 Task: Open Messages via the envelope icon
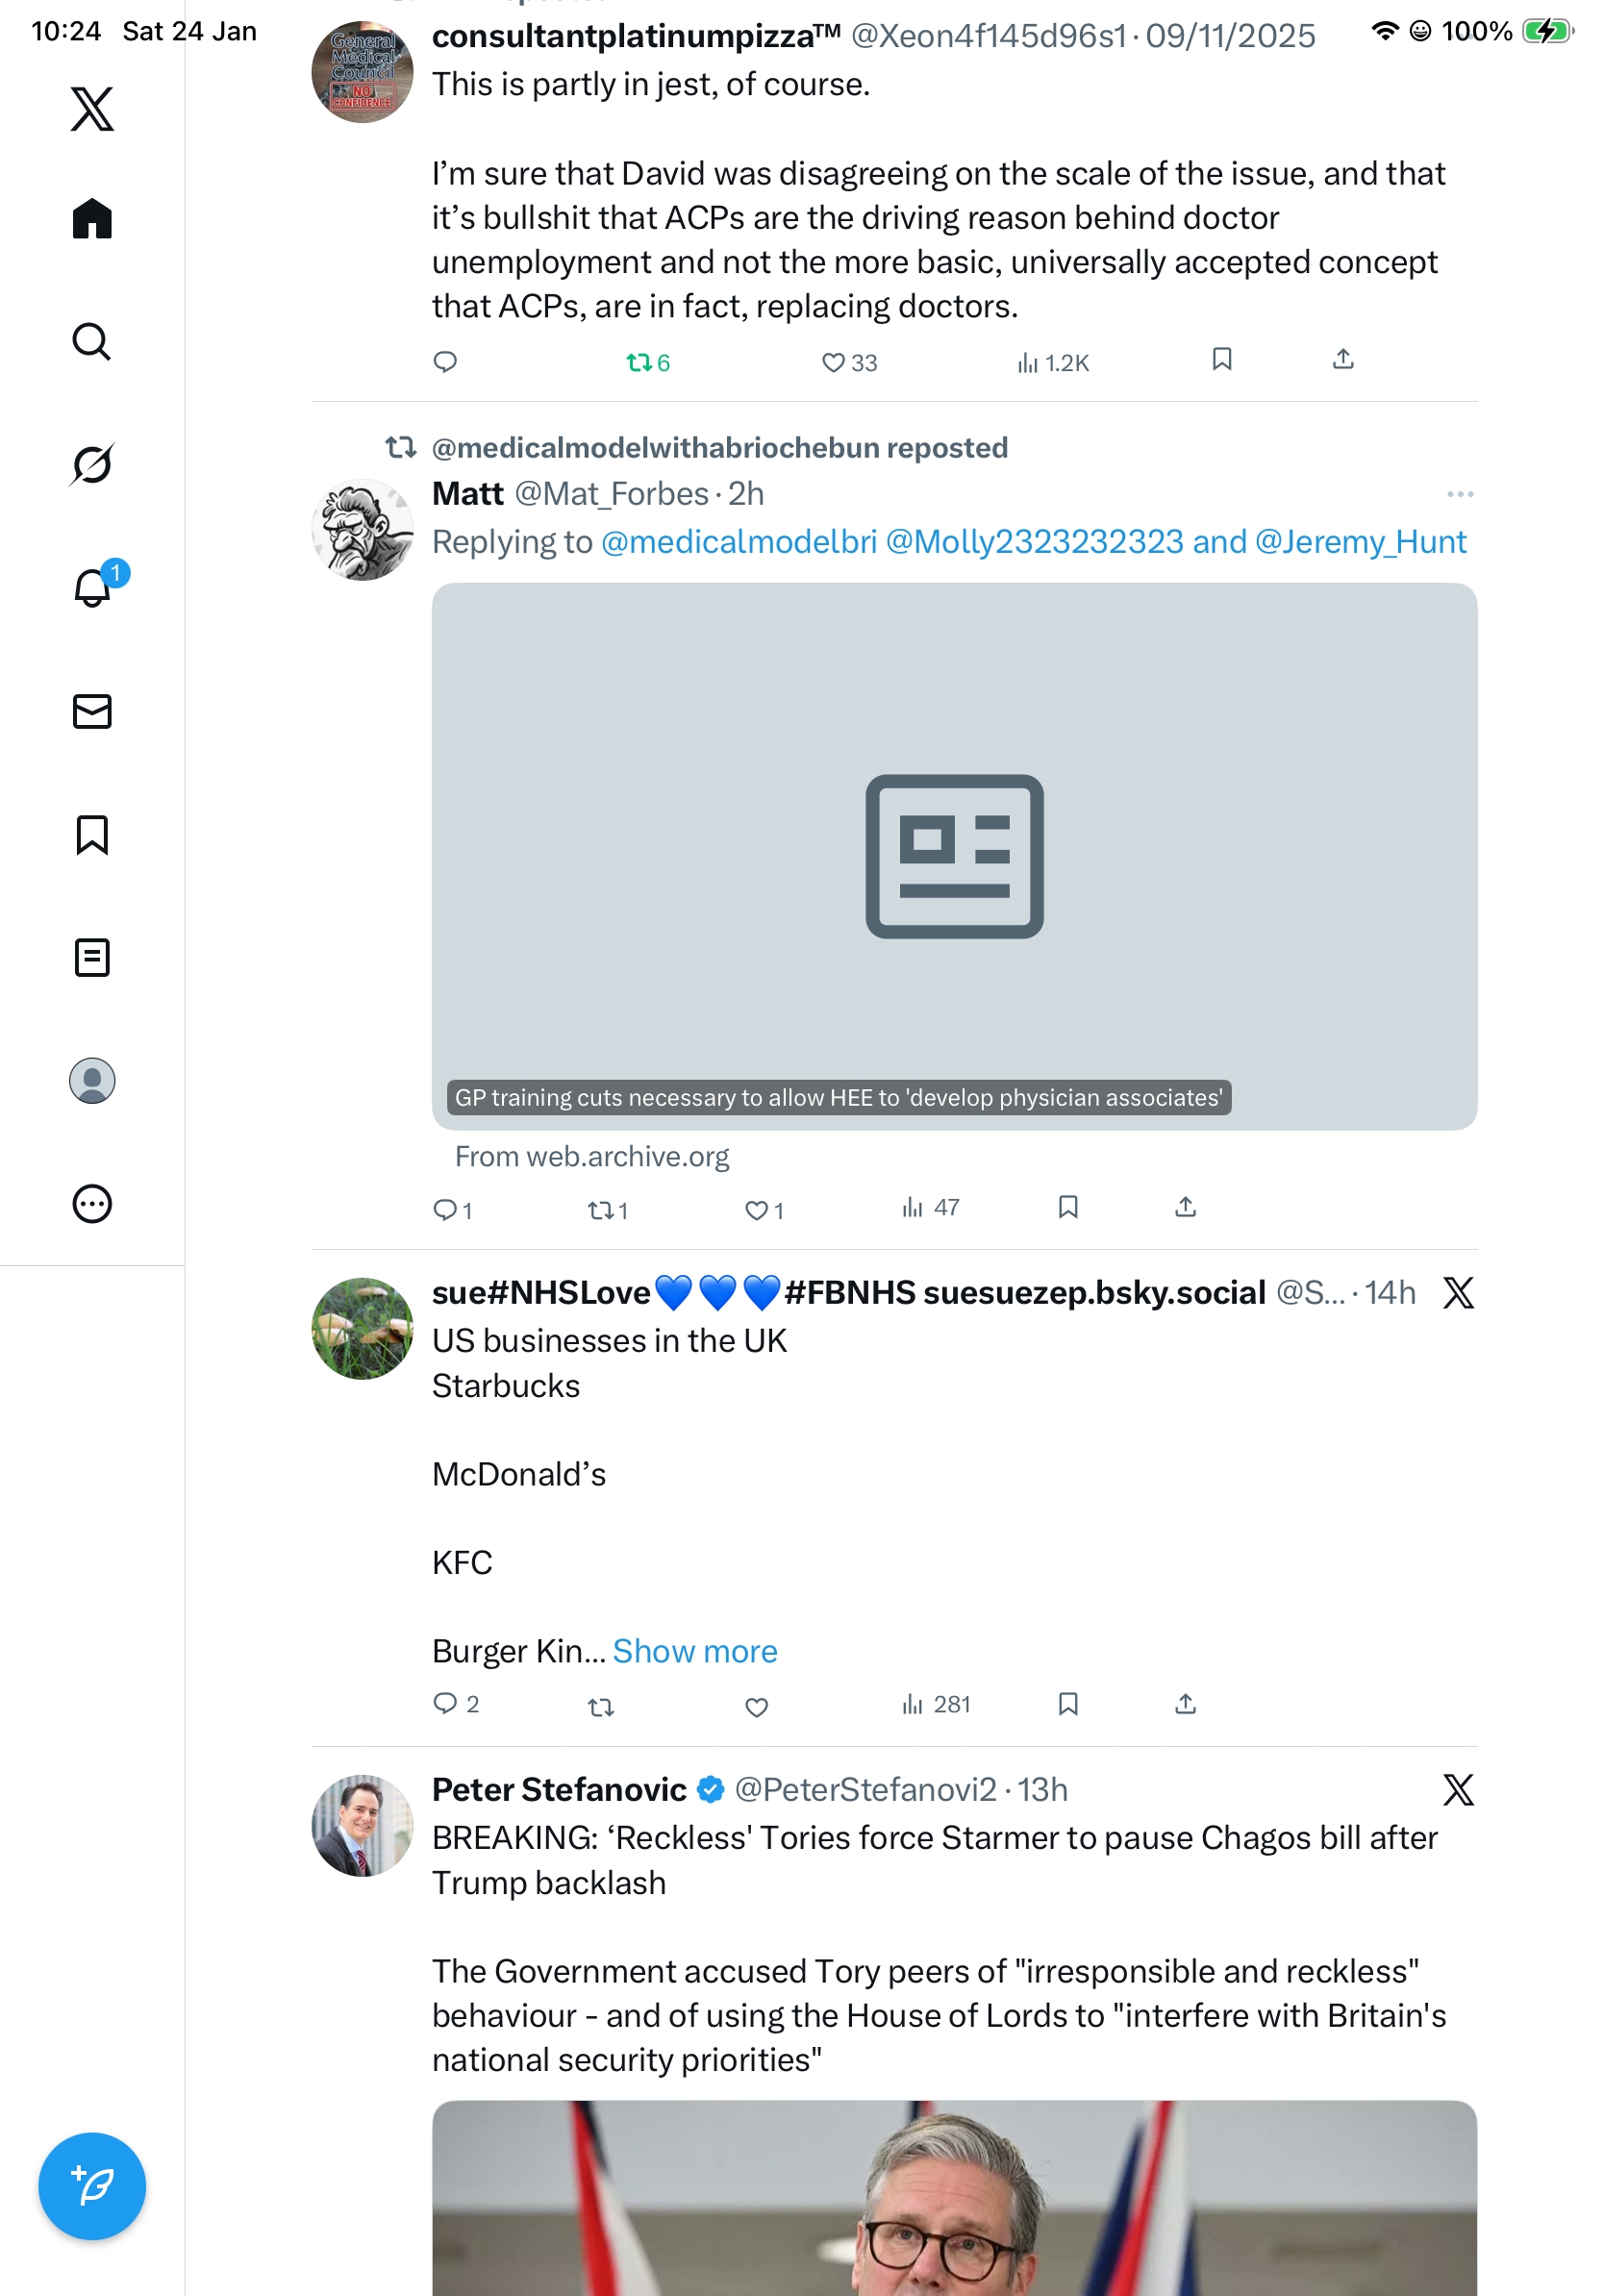pyautogui.click(x=92, y=711)
